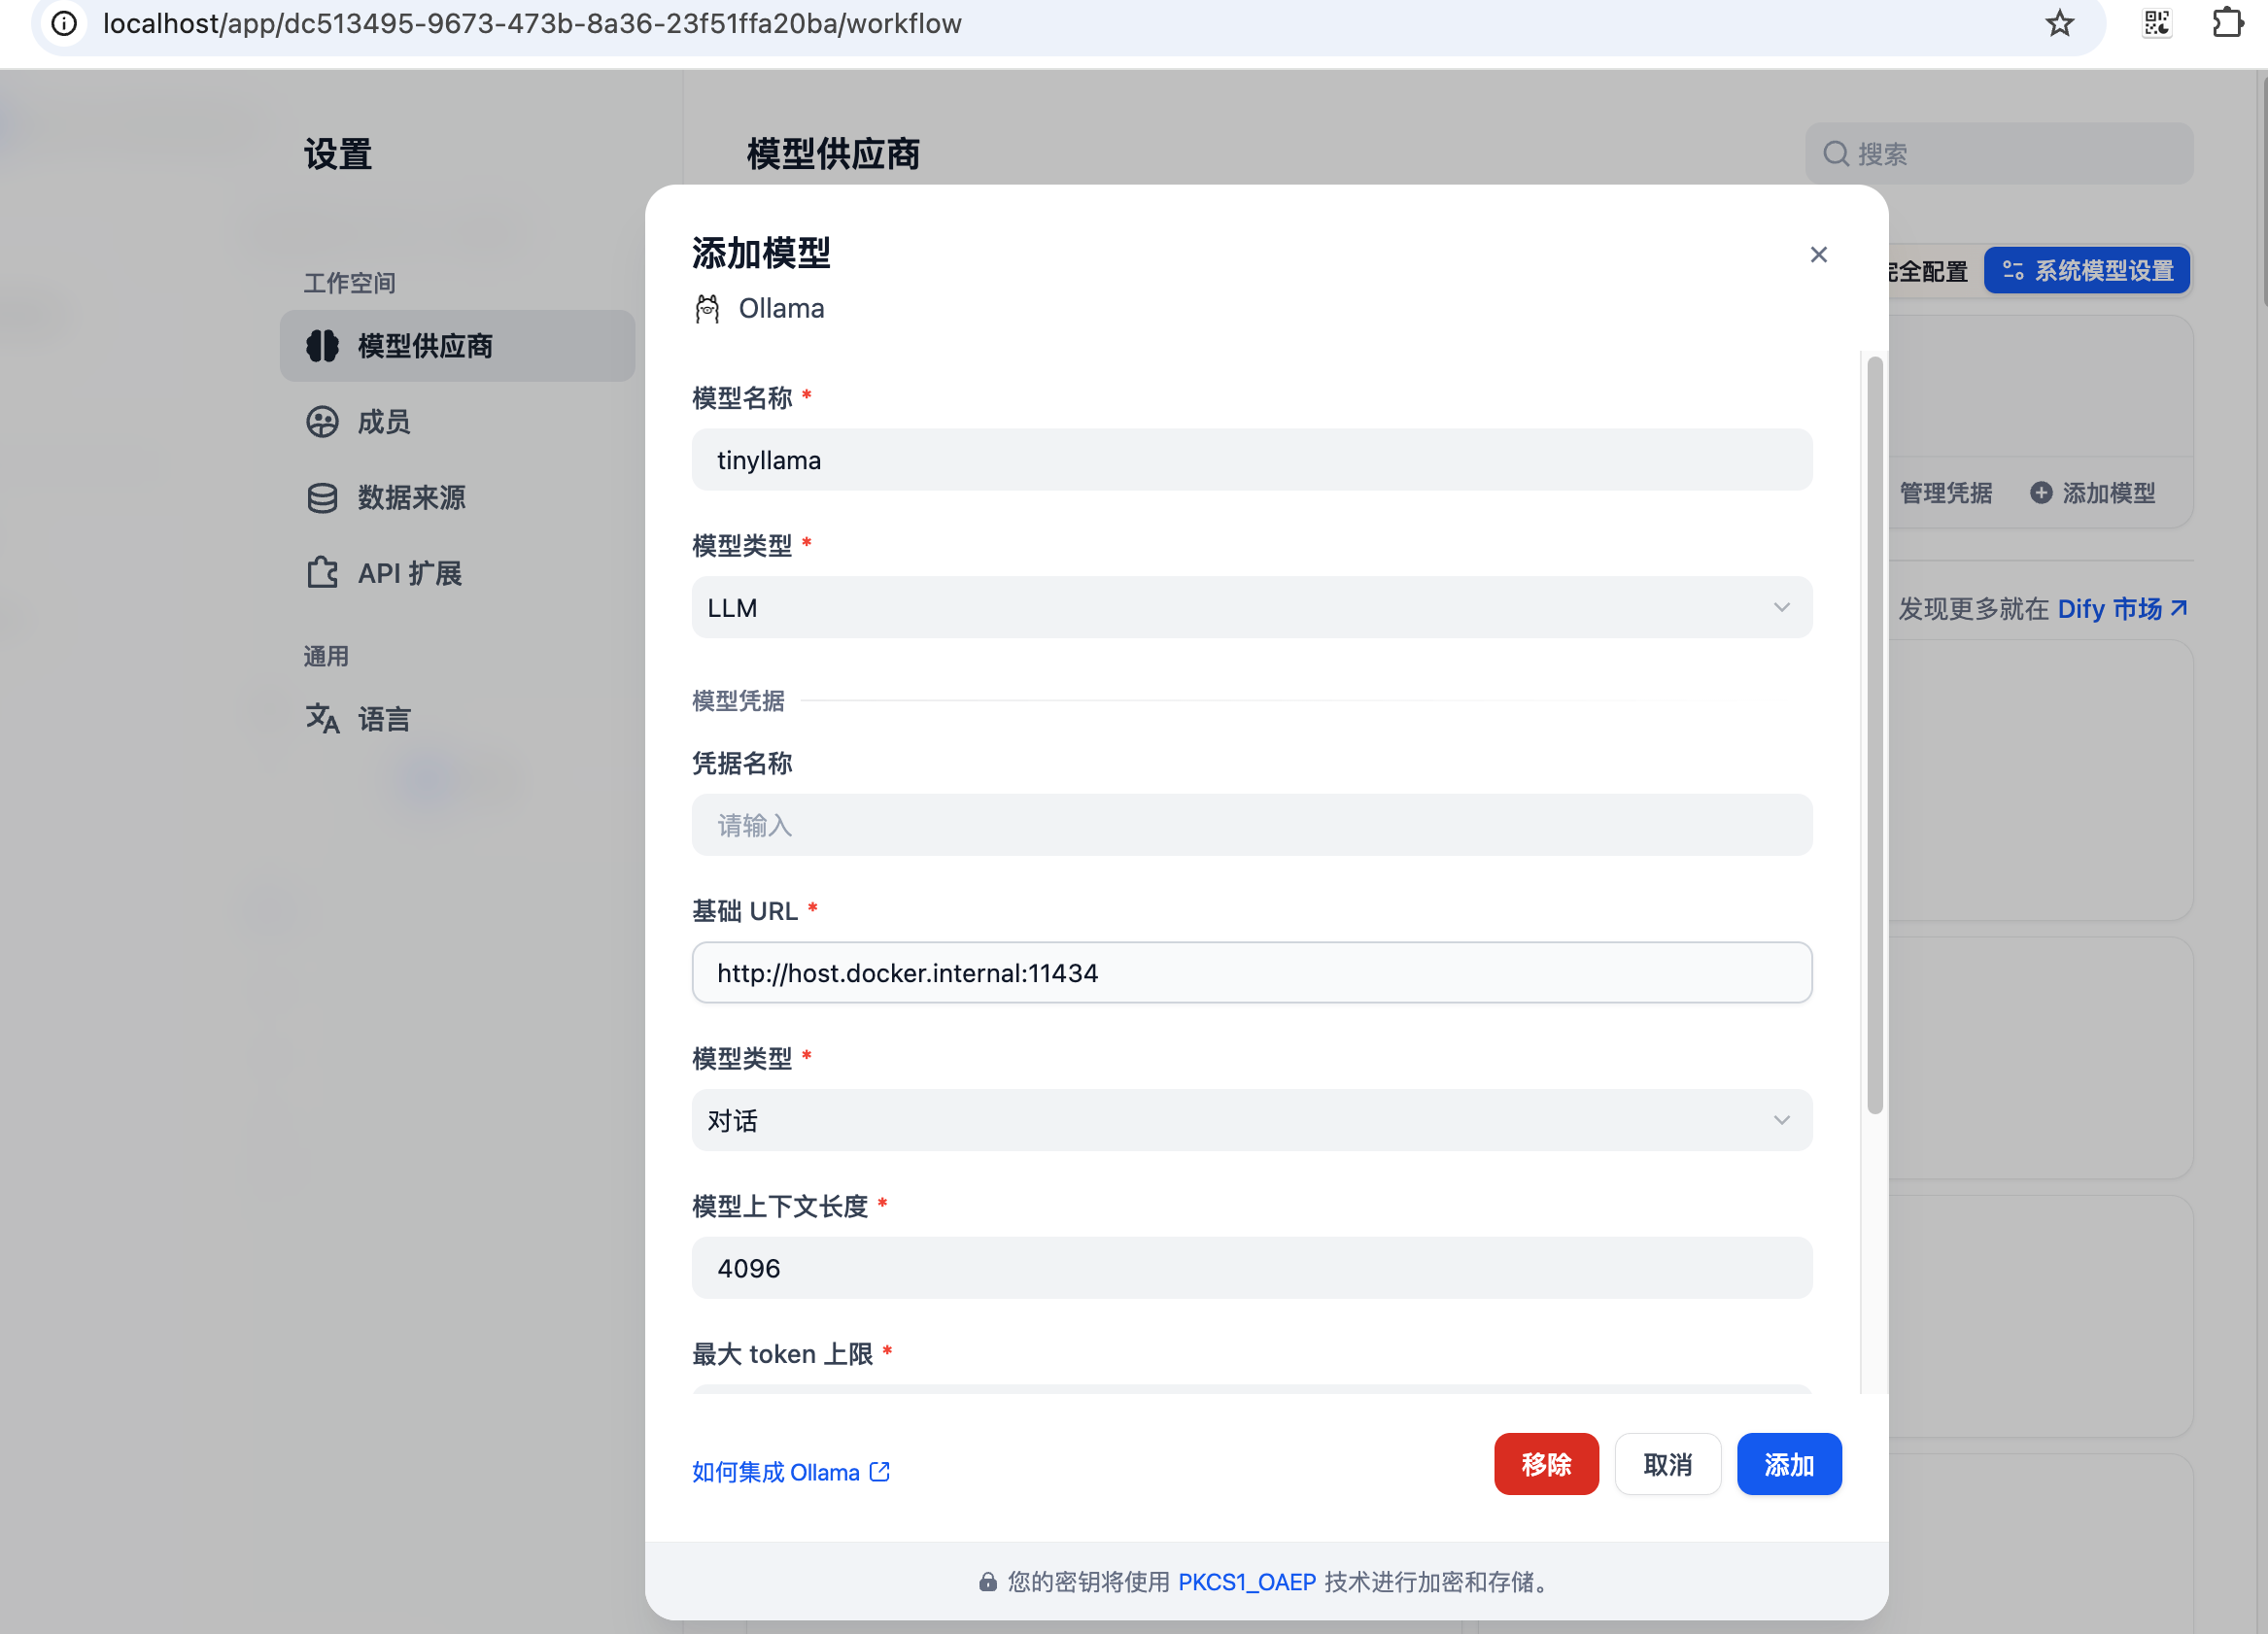Click the API 扩展 extension menu item
The image size is (2268, 1634).
[408, 573]
